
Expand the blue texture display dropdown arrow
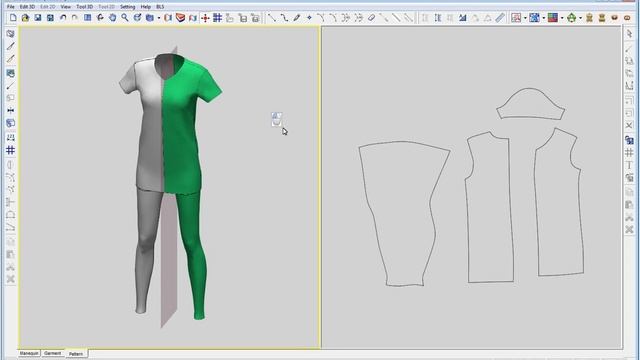[543, 18]
